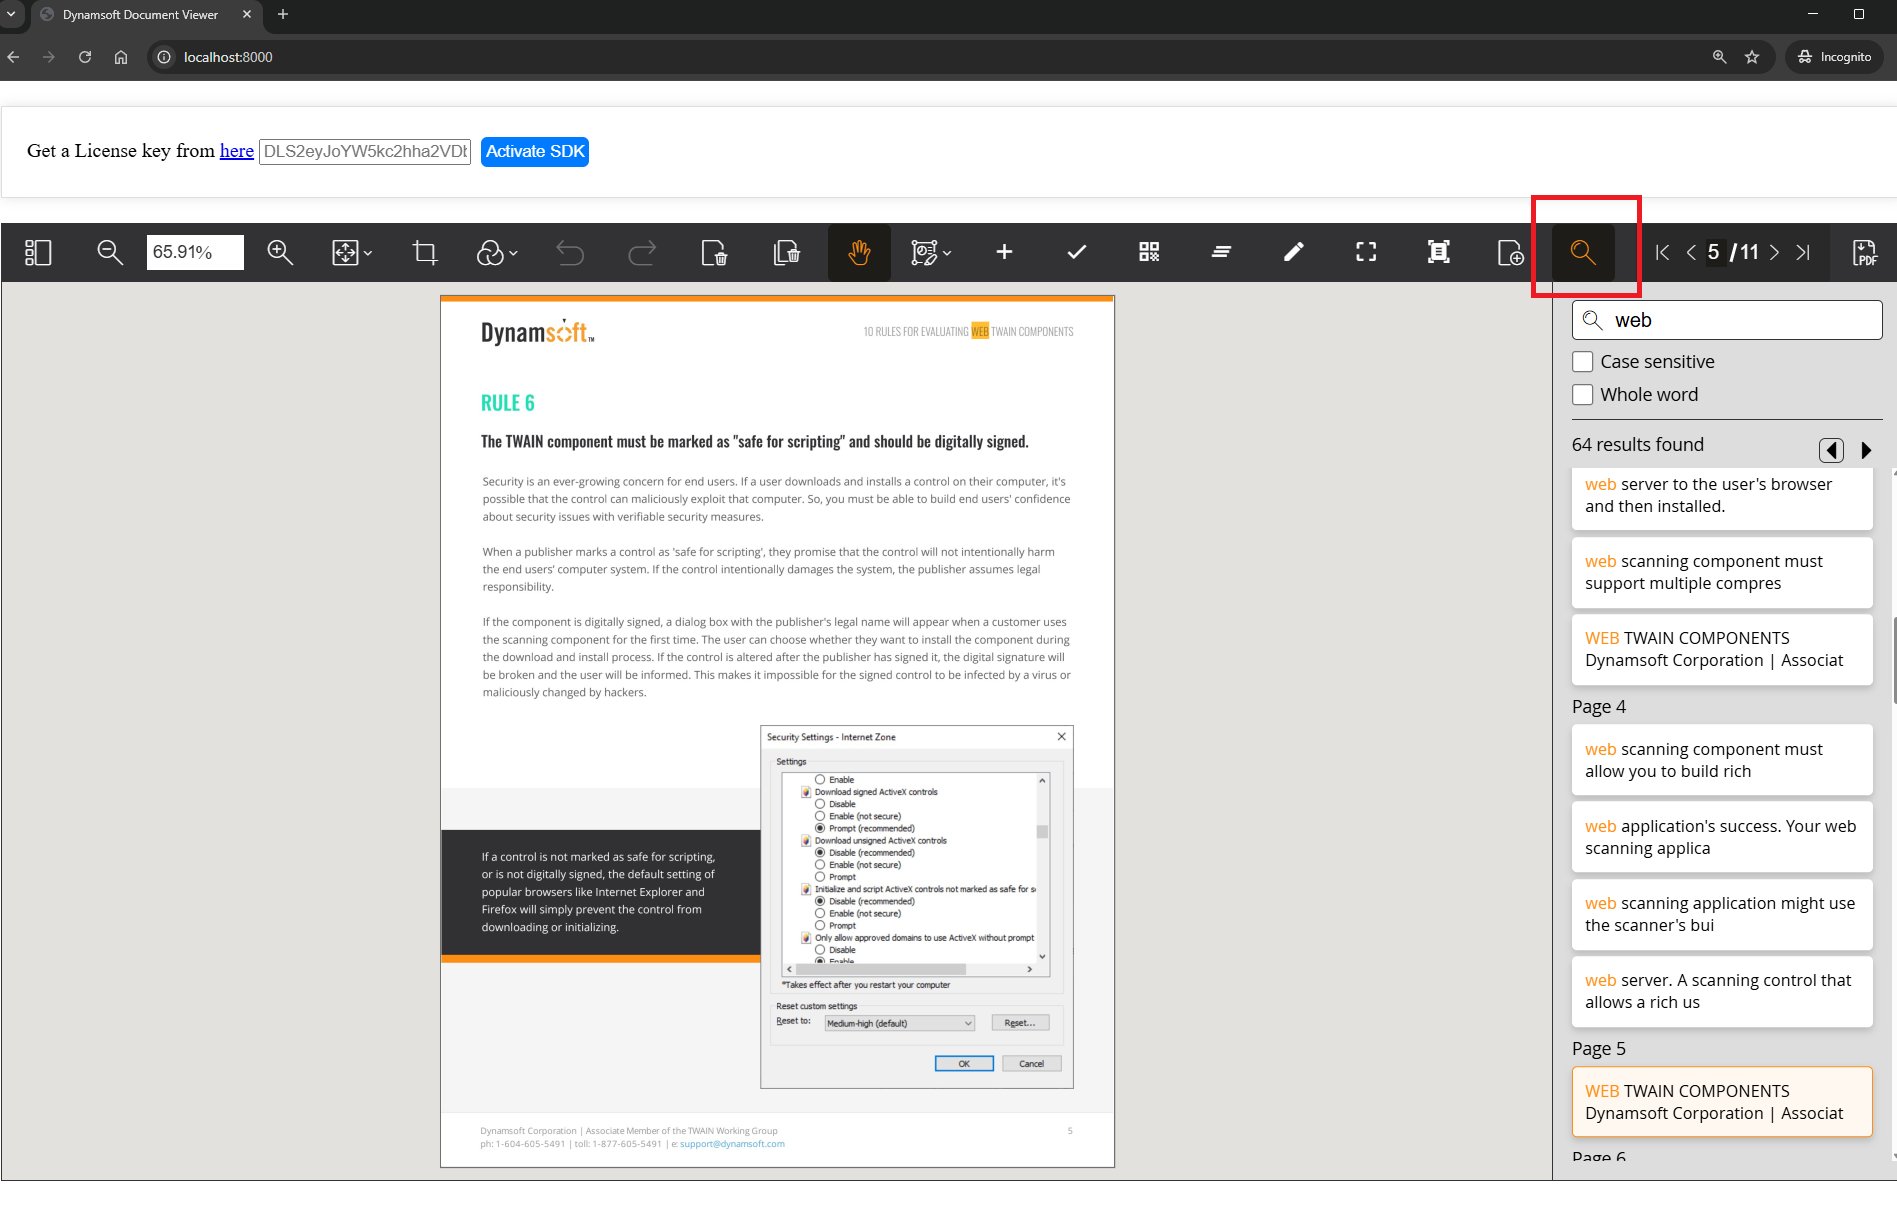Toggle the thumbnail sidebar panel
The height and width of the screenshot is (1211, 1897).
tap(38, 252)
